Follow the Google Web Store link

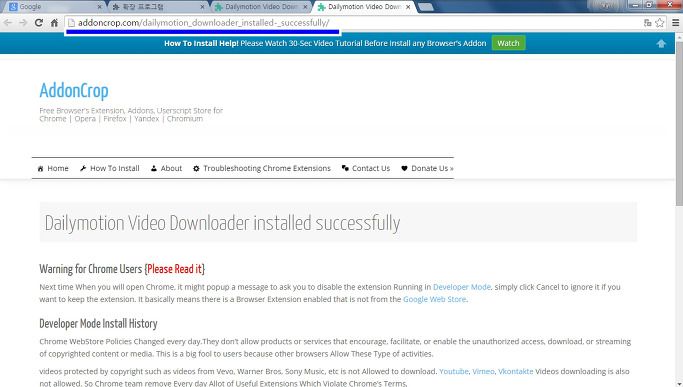coord(434,299)
